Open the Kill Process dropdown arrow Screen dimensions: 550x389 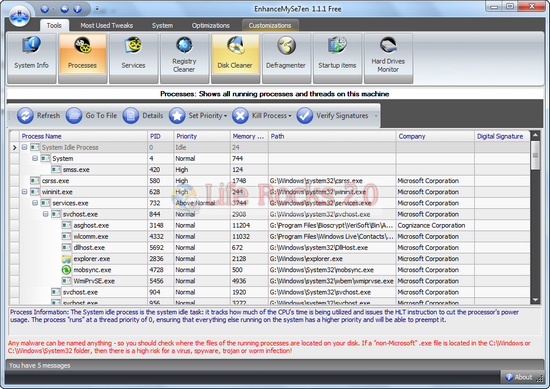point(290,116)
